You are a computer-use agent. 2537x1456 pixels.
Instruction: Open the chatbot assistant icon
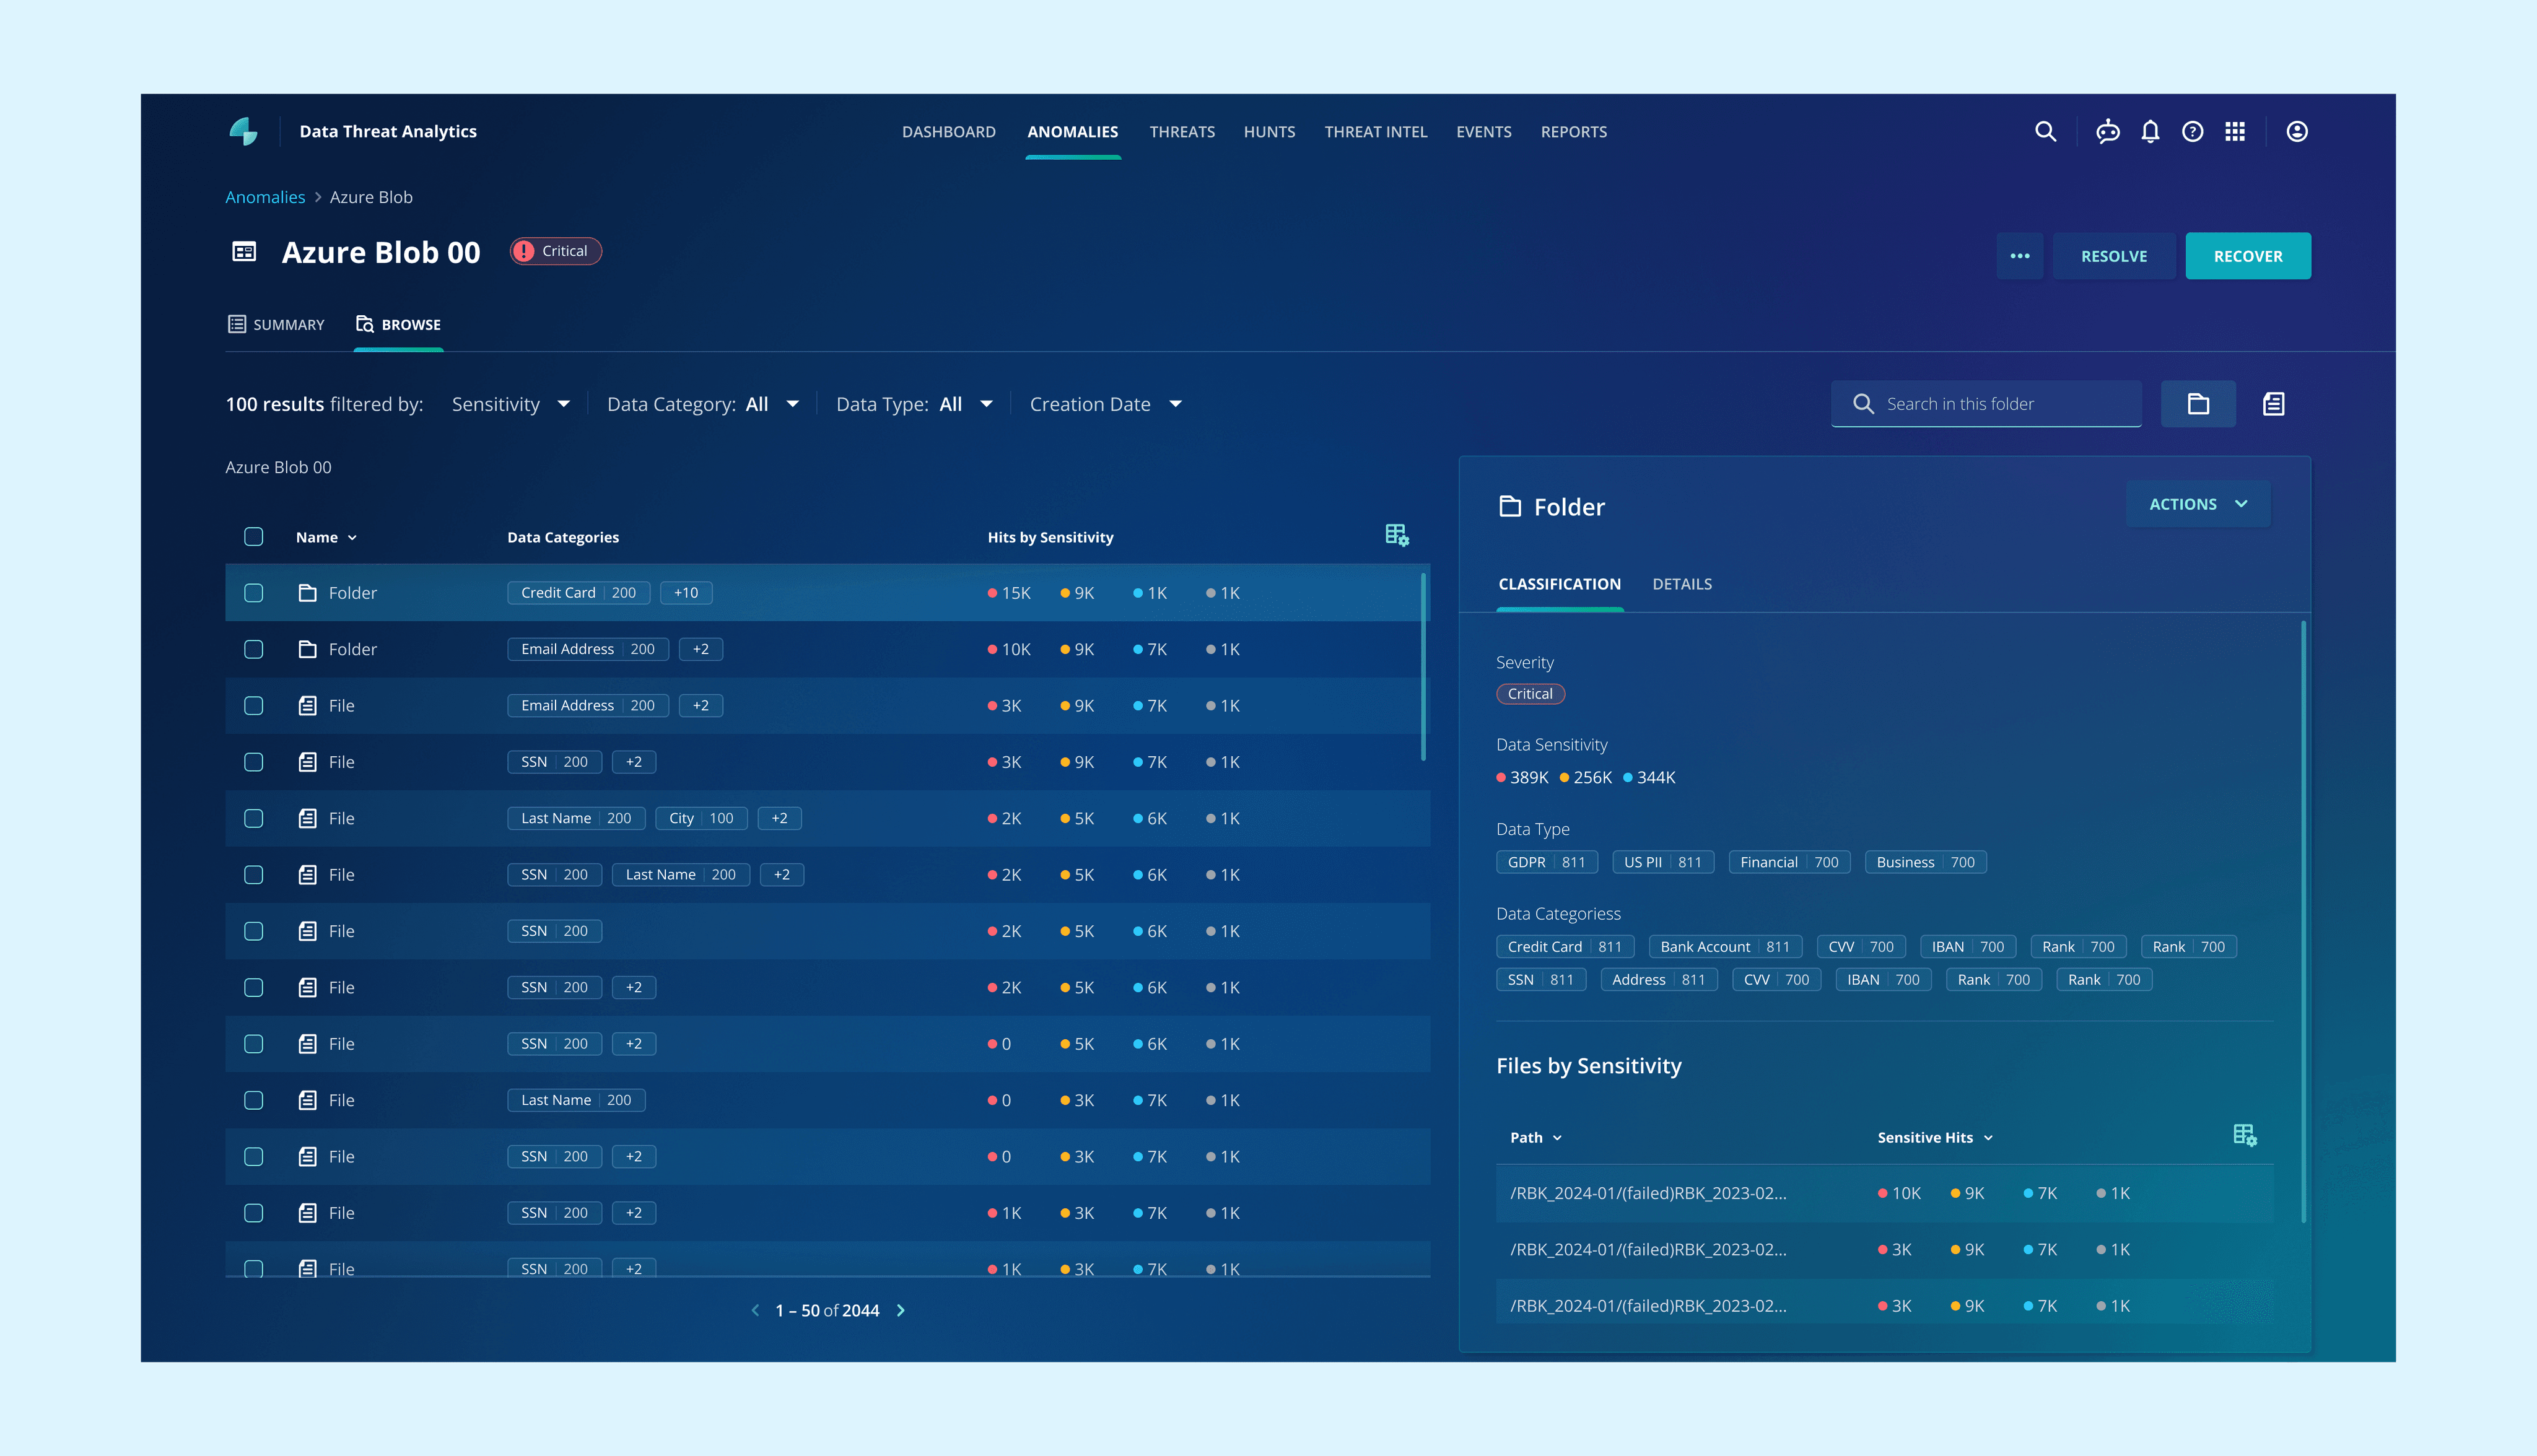2108,131
